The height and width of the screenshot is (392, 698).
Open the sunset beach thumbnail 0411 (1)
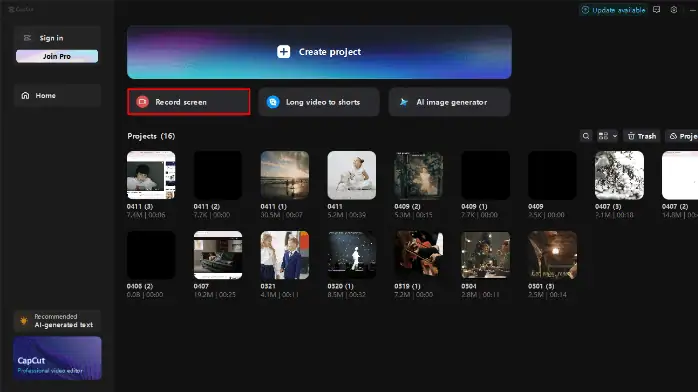click(285, 175)
